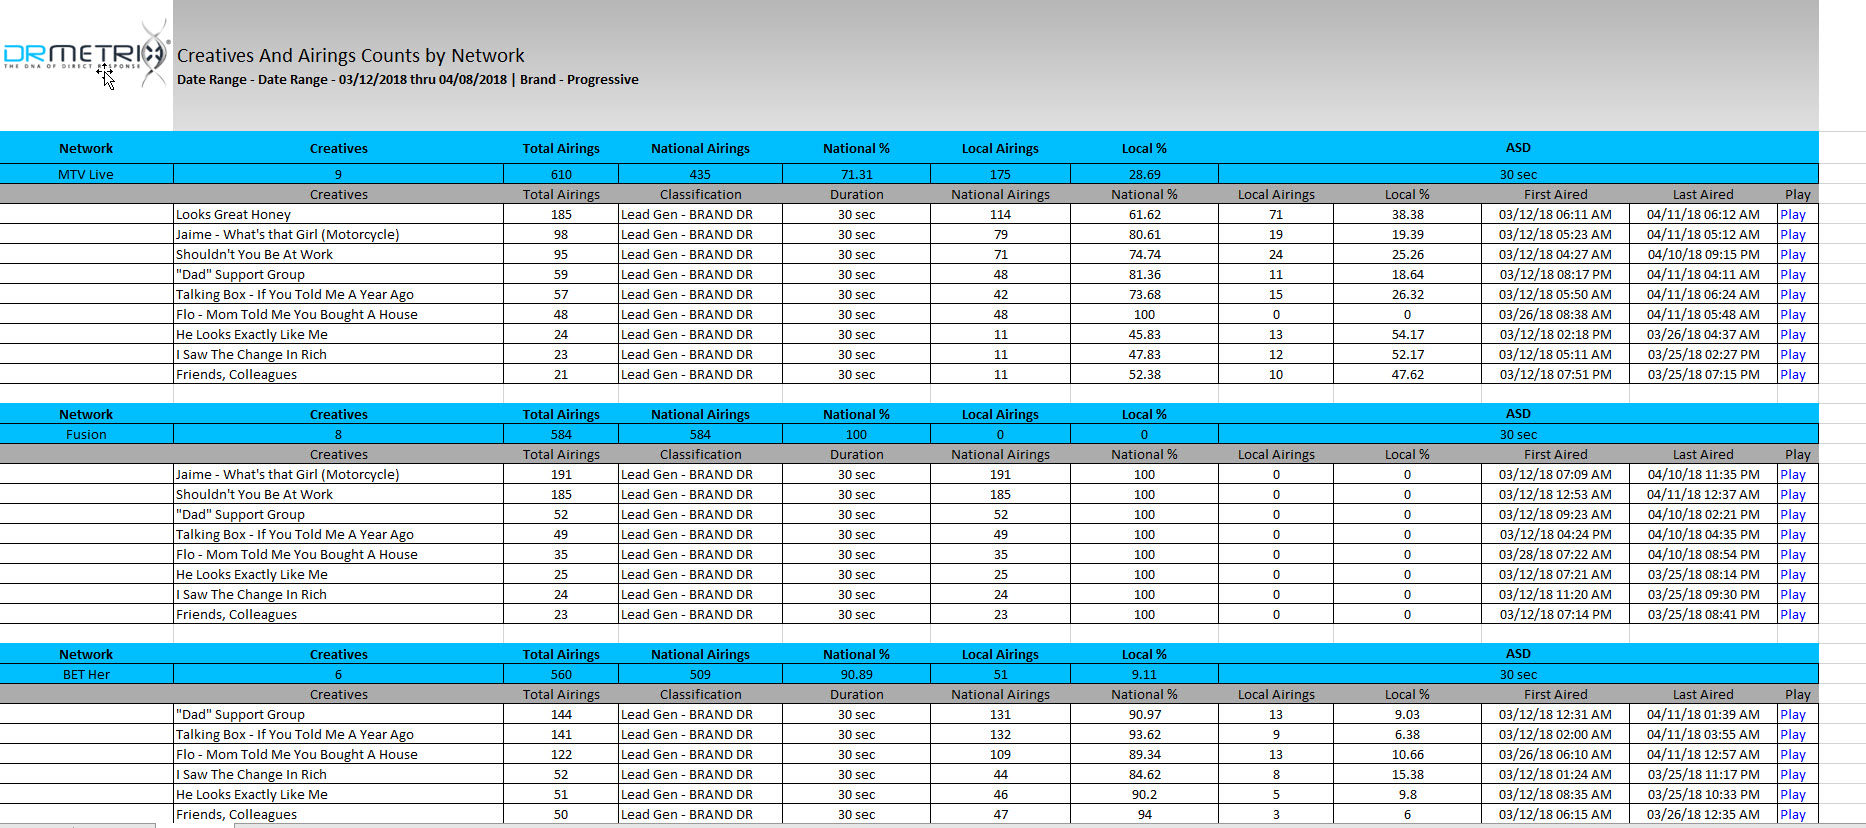Play MTV Live I Saw The Change In Rich
The image size is (1866, 828).
[x=1792, y=354]
